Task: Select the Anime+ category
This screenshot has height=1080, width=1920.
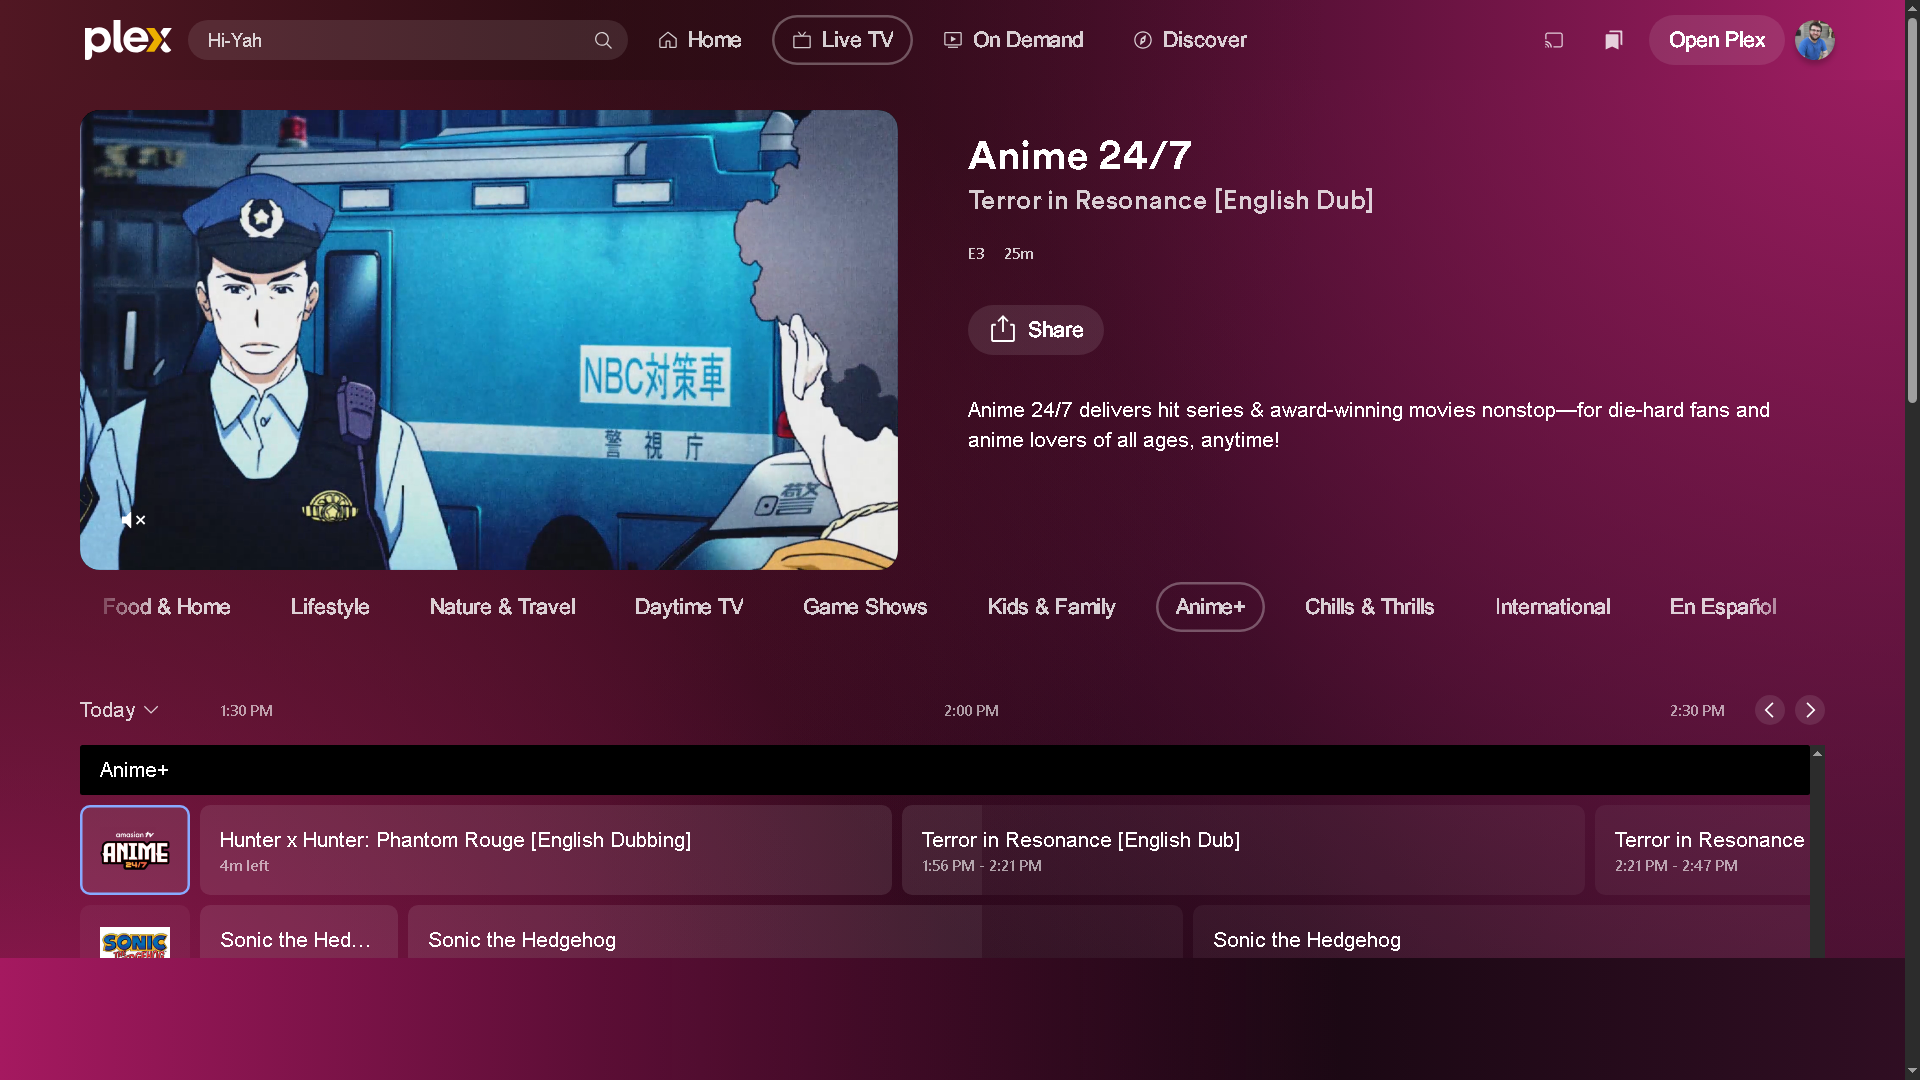Action: [x=1210, y=607]
